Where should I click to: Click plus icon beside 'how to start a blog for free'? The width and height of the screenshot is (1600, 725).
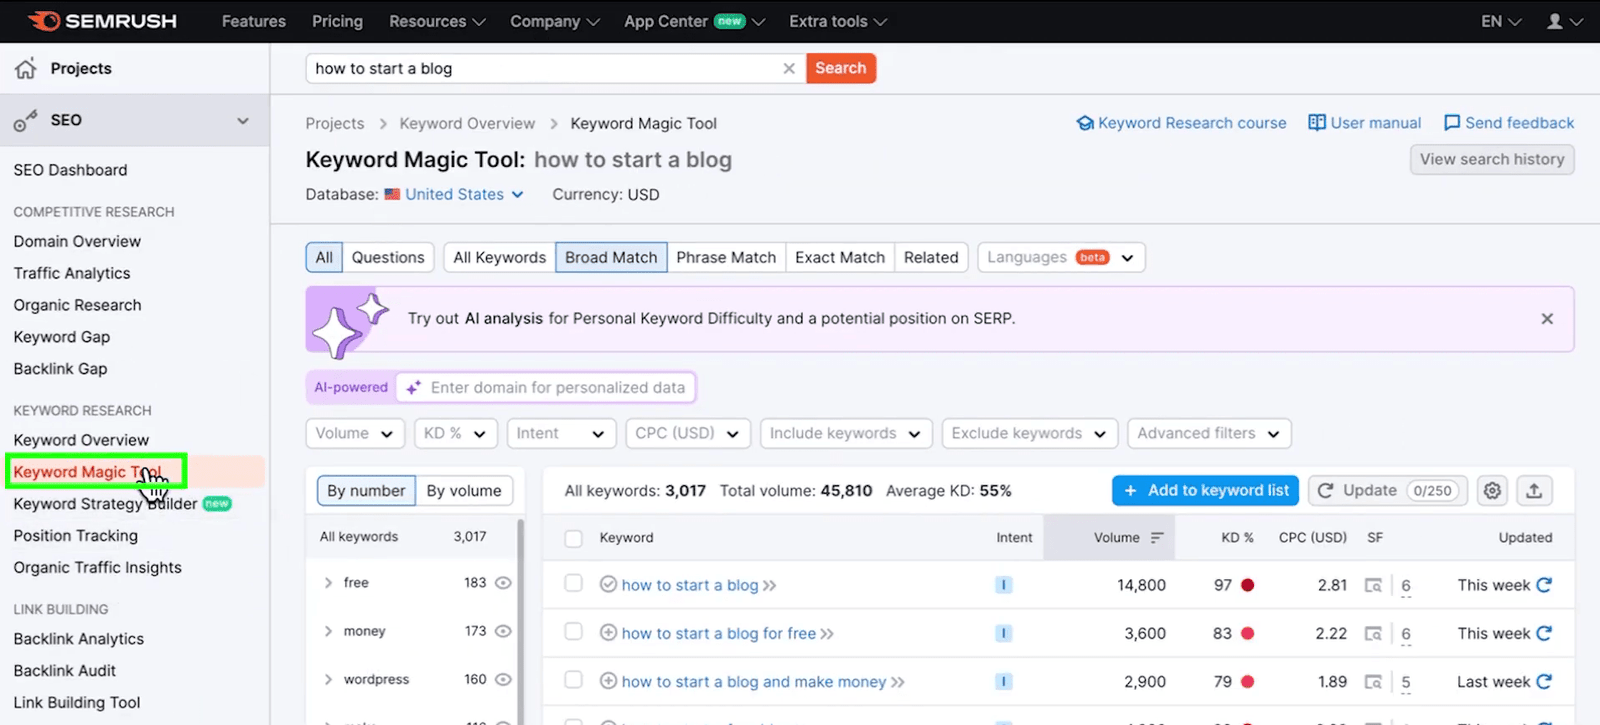[608, 632]
